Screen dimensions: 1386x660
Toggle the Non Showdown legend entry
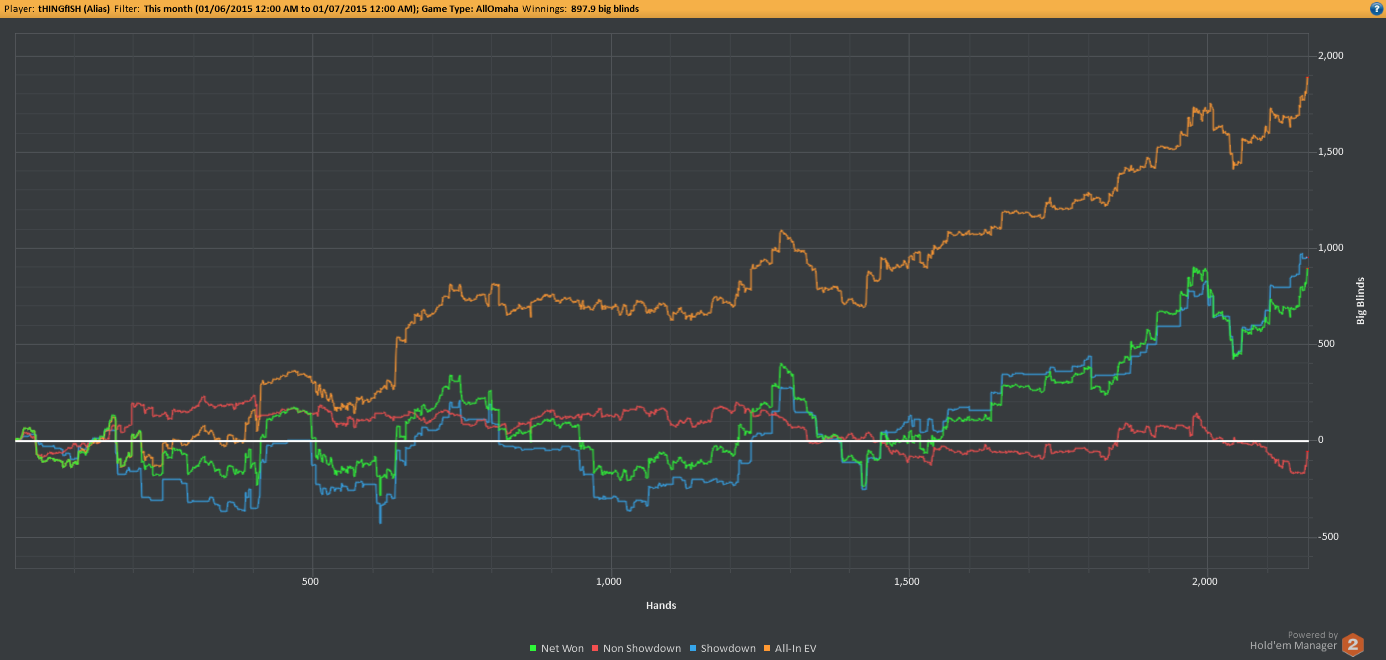637,649
